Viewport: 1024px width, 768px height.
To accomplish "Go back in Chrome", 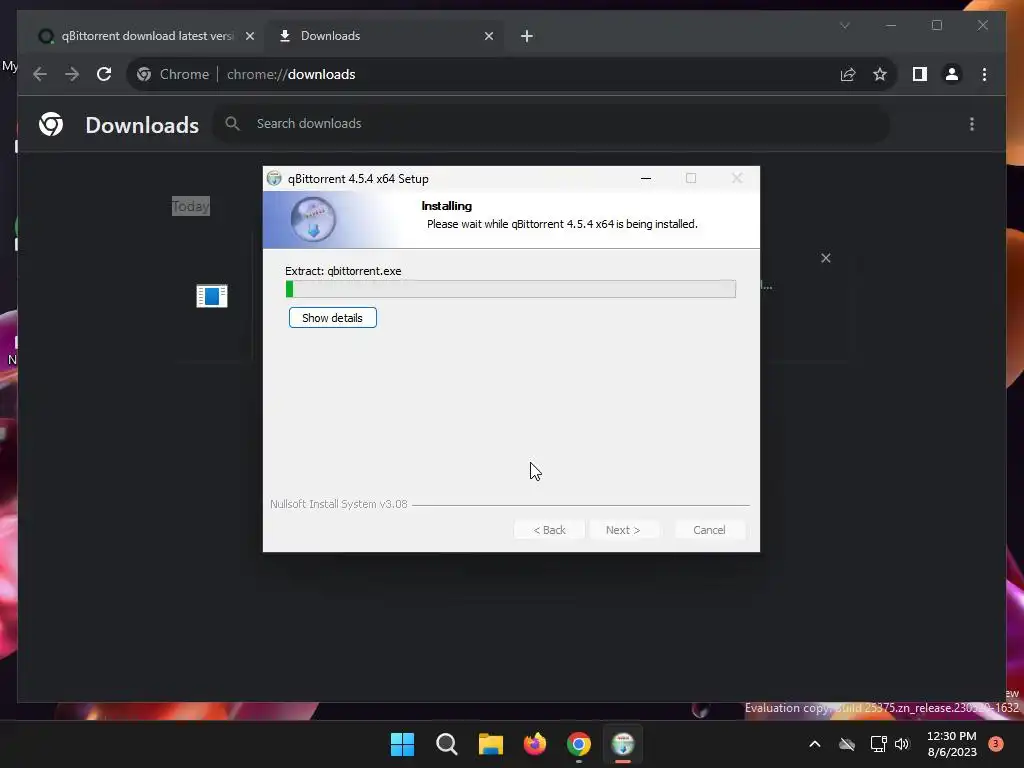I will pyautogui.click(x=40, y=74).
